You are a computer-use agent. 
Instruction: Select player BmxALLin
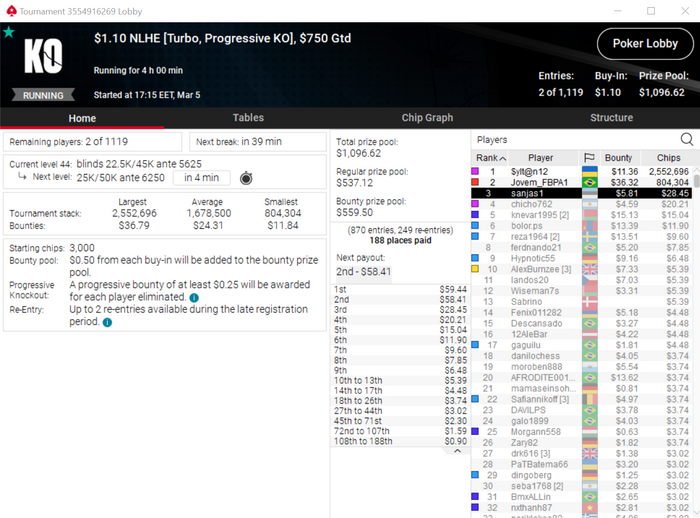point(582,497)
